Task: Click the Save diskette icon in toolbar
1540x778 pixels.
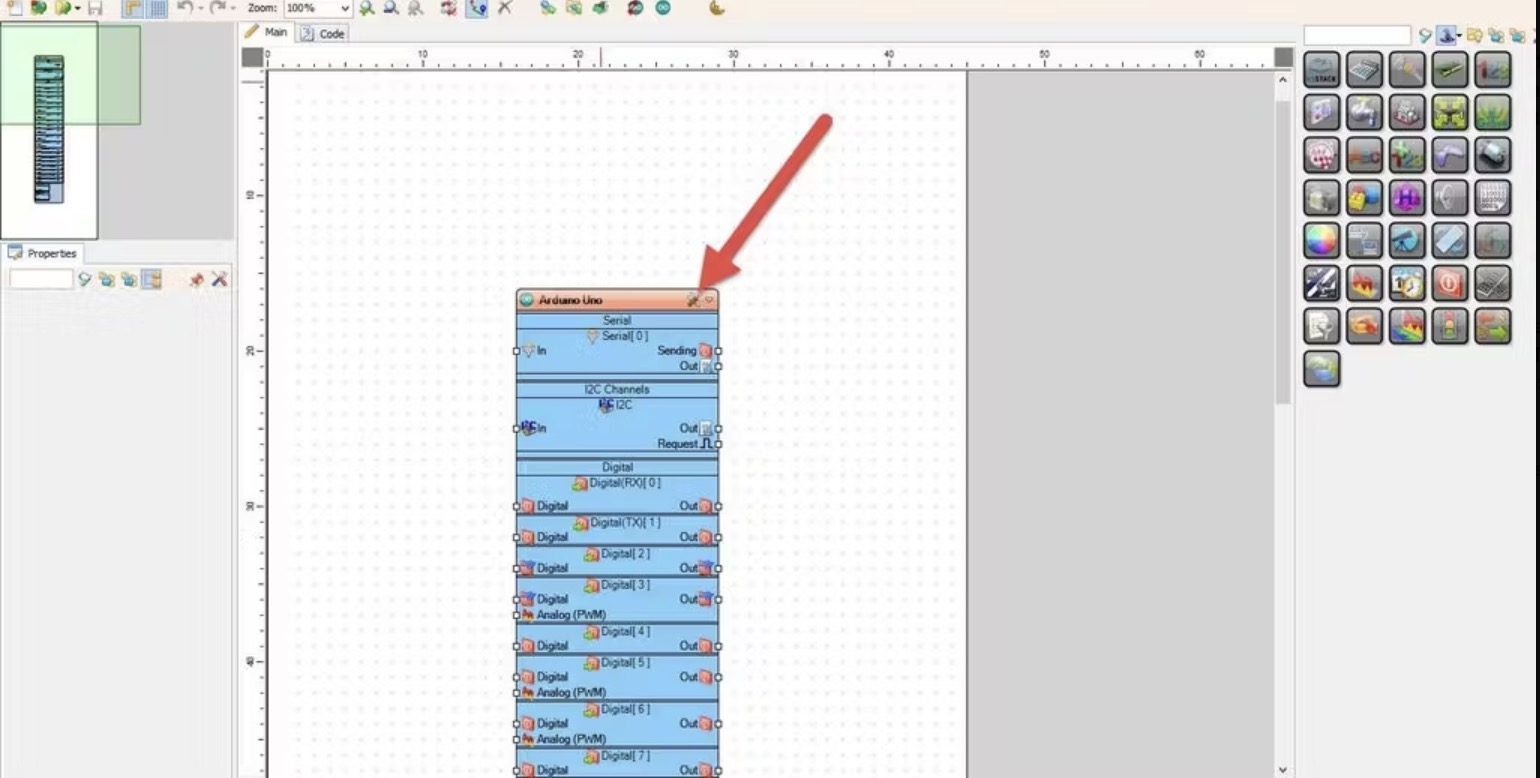Action: tap(95, 8)
